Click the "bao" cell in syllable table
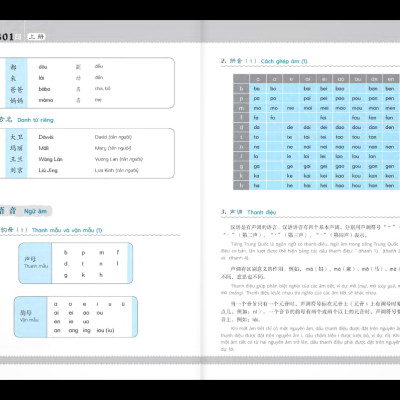This screenshot has width=400, height=400. (340, 89)
